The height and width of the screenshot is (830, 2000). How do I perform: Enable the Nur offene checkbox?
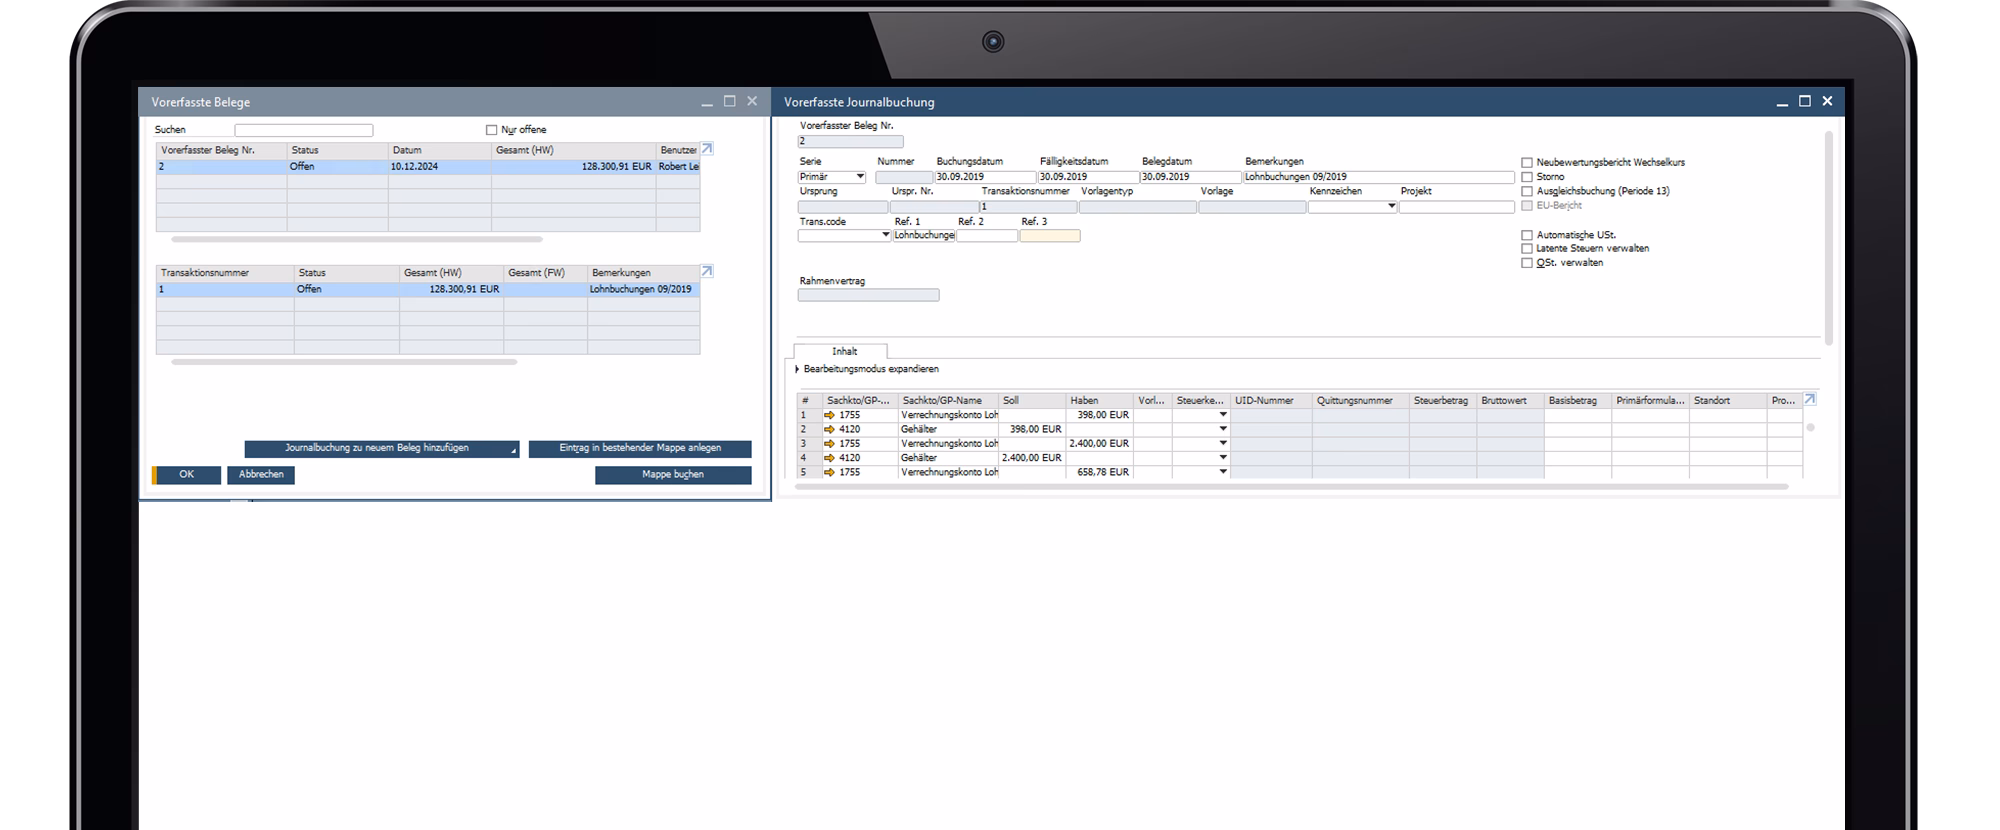point(491,130)
